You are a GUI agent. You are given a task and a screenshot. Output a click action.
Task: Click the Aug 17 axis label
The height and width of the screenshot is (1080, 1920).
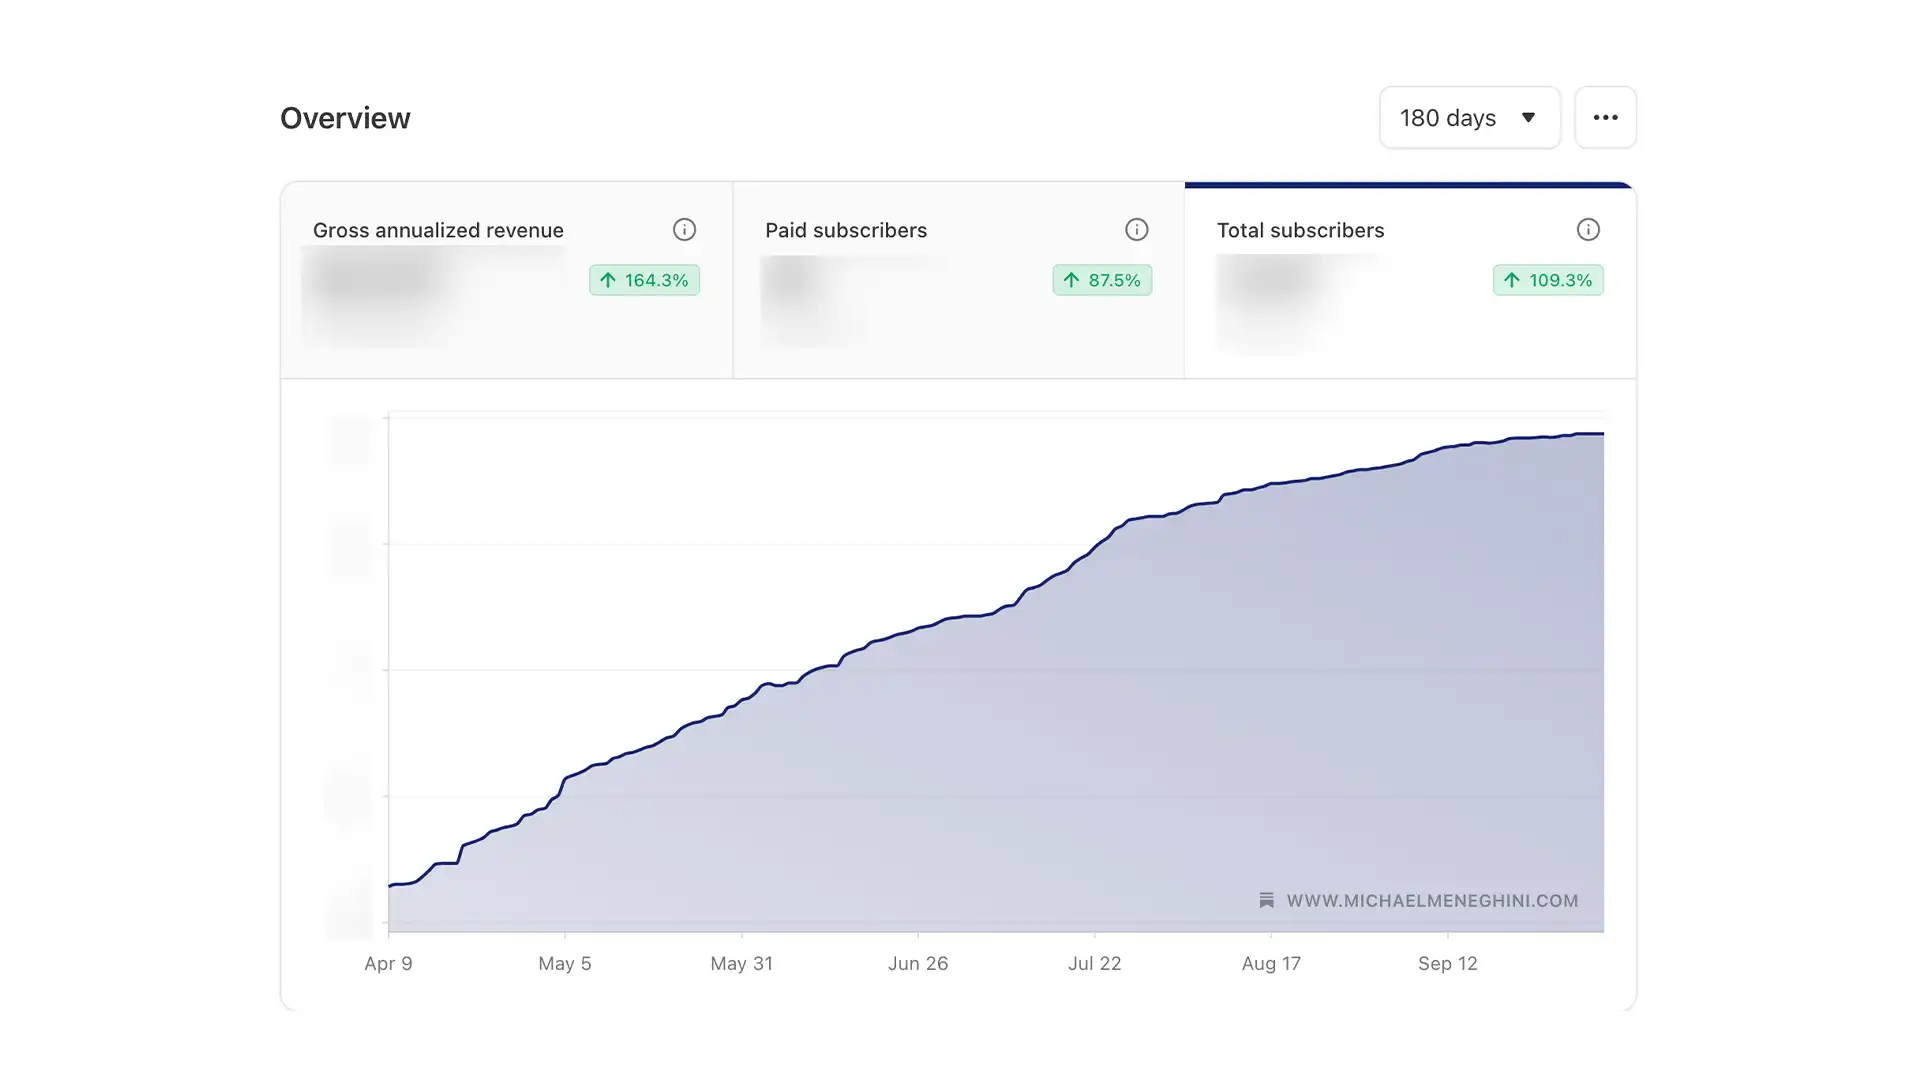(1271, 964)
